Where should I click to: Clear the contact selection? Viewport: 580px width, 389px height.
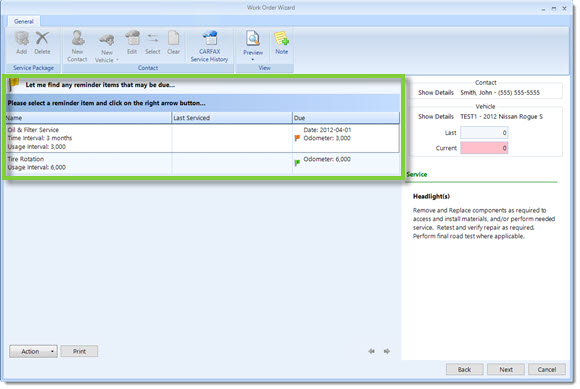173,43
